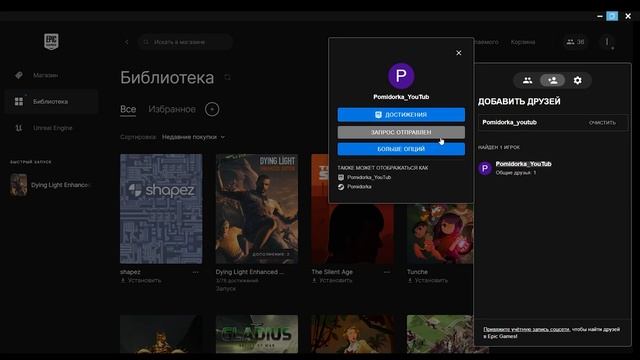Open options menu for shapez
This screenshot has height=360, width=640.
196,272
